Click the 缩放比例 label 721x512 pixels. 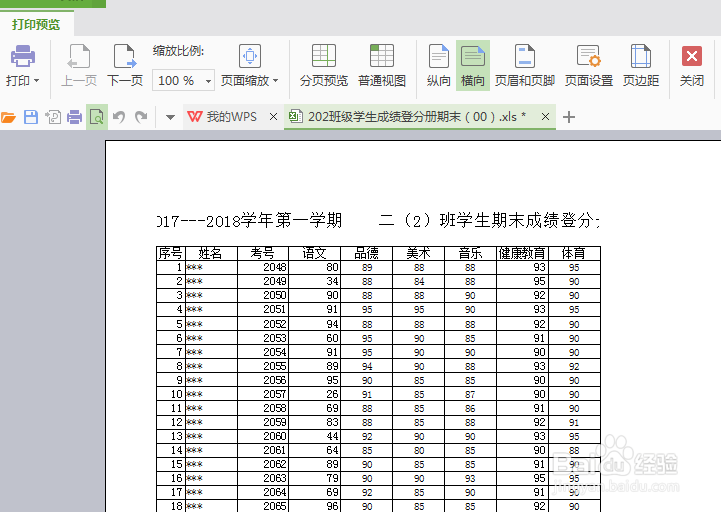tap(178, 51)
